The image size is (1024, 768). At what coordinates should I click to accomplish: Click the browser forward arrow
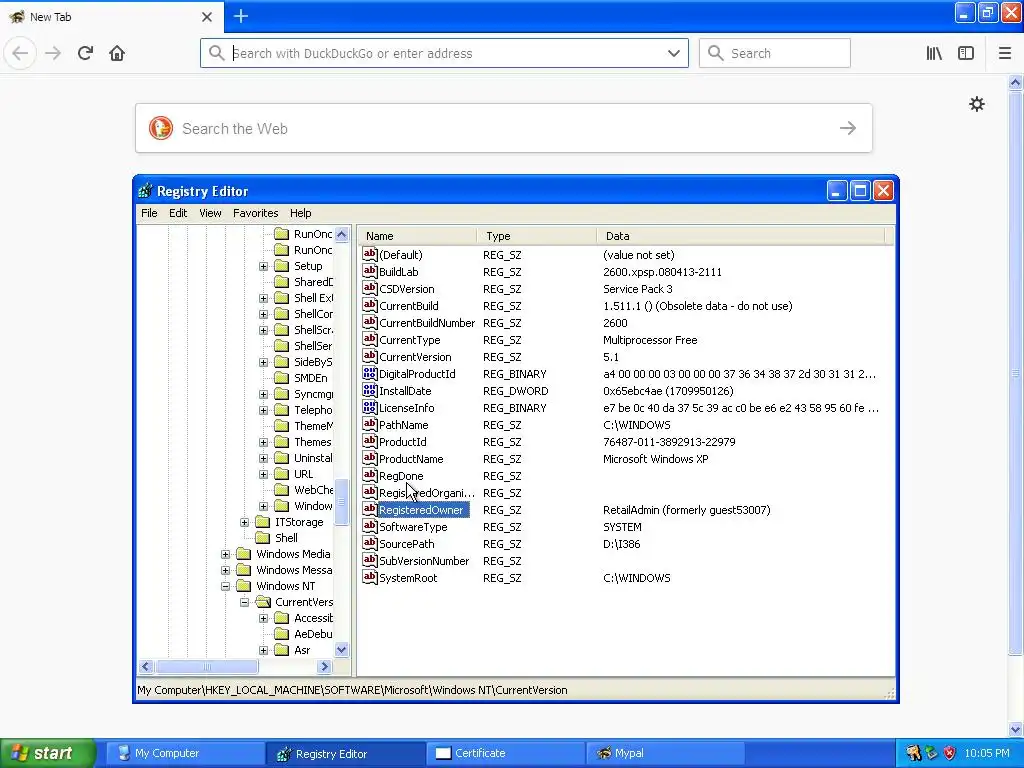[53, 53]
